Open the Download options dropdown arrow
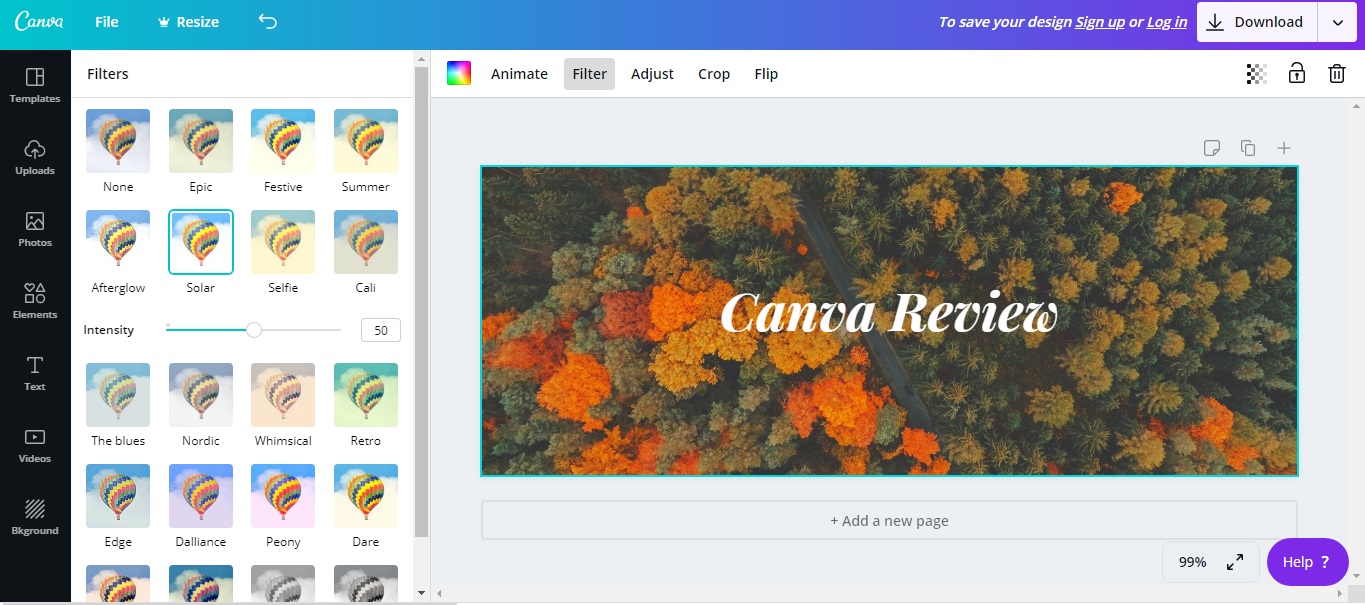Viewport: 1365px width, 605px height. (1337, 22)
